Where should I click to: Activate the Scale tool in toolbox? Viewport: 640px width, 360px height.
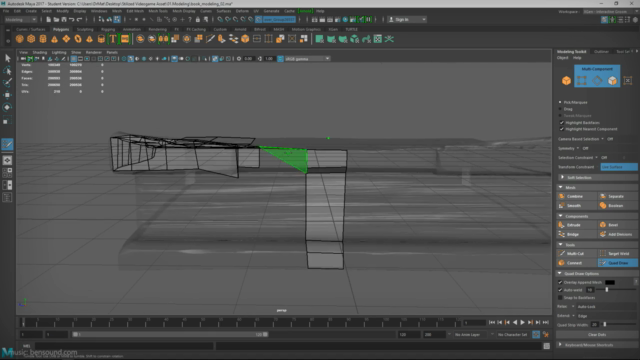(7, 120)
